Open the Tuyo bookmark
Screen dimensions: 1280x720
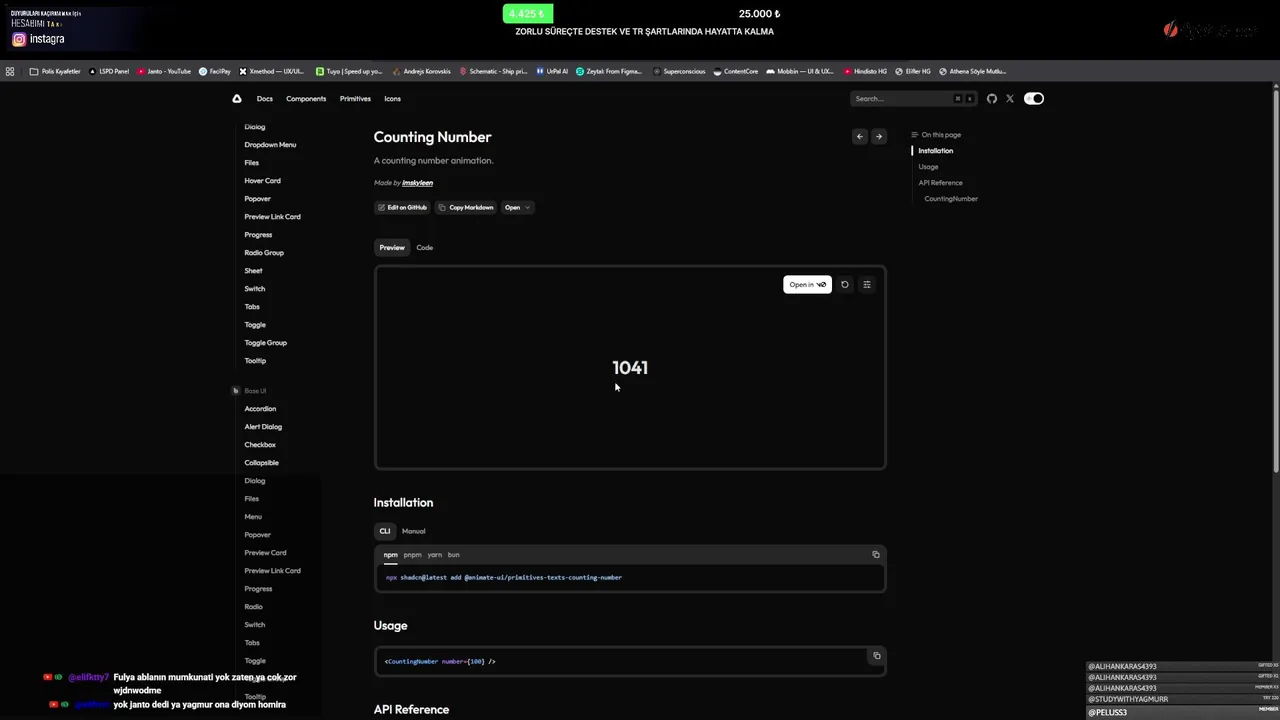(349, 71)
